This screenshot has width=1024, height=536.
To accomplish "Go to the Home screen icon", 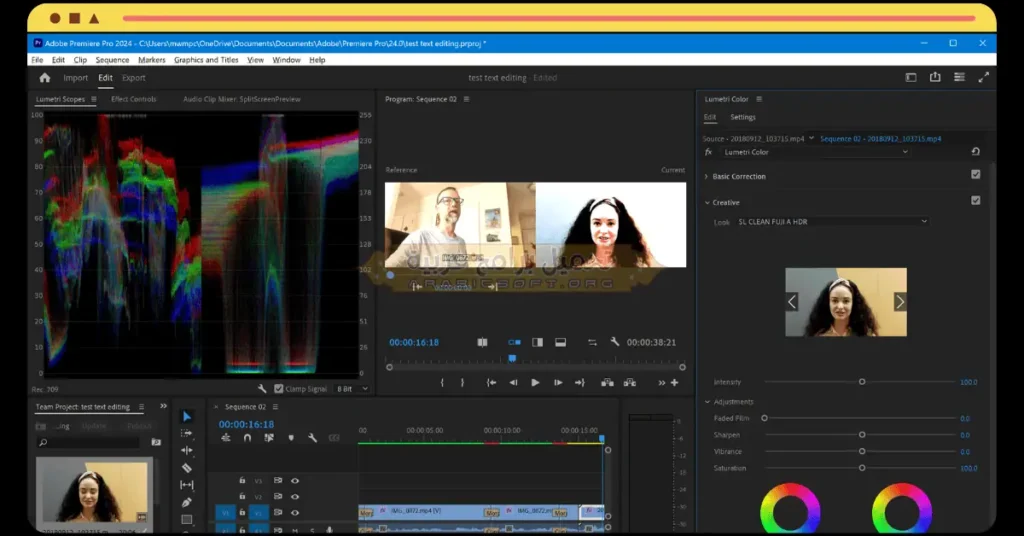I will (44, 78).
